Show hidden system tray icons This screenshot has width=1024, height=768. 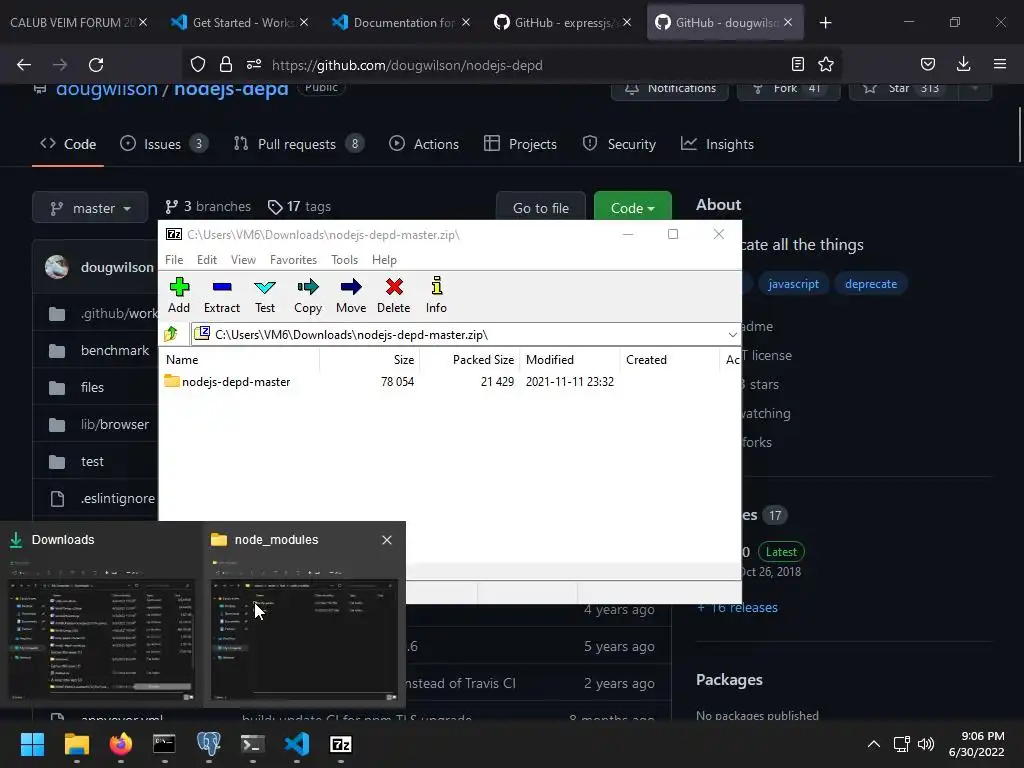coord(874,744)
